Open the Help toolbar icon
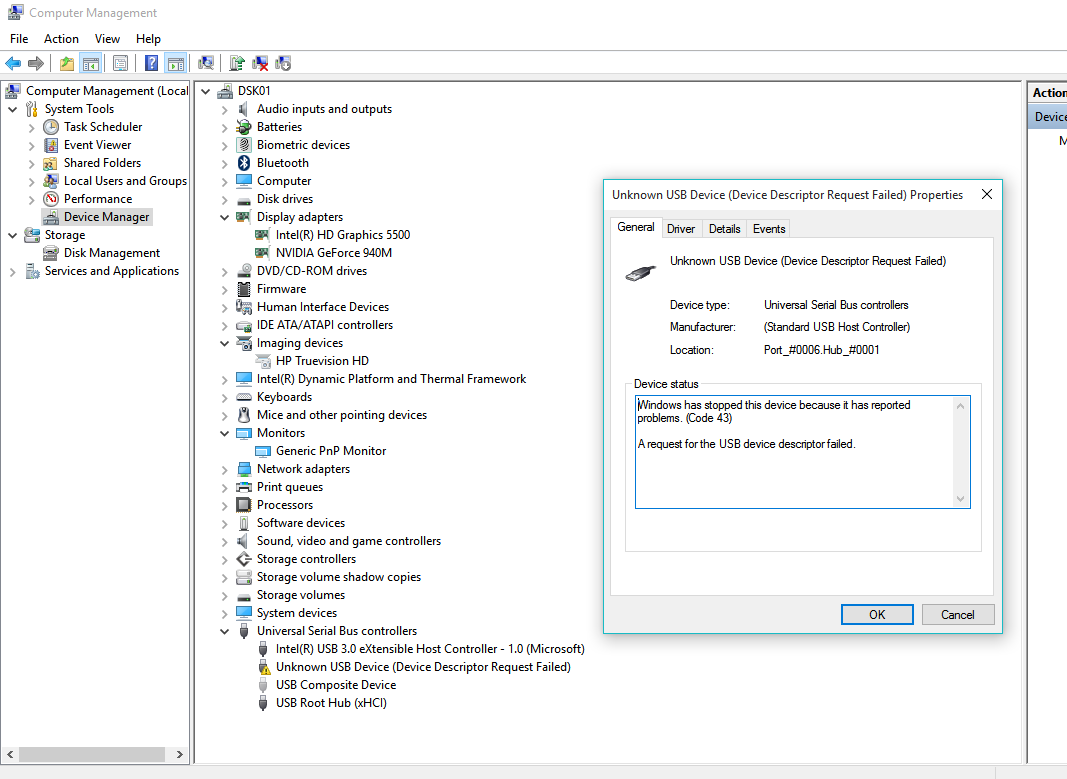The image size is (1067, 779). (150, 63)
